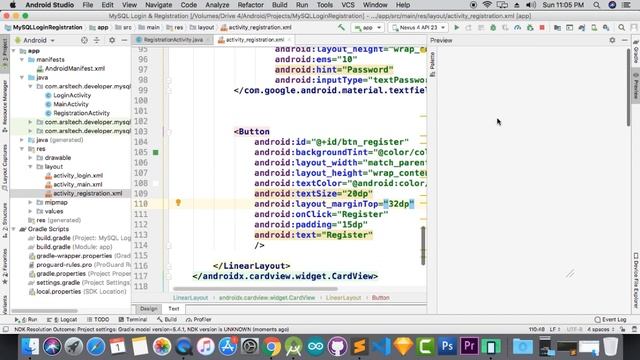Open the Run tool window
Viewport: 640px width, 360px height.
click(x=26, y=320)
